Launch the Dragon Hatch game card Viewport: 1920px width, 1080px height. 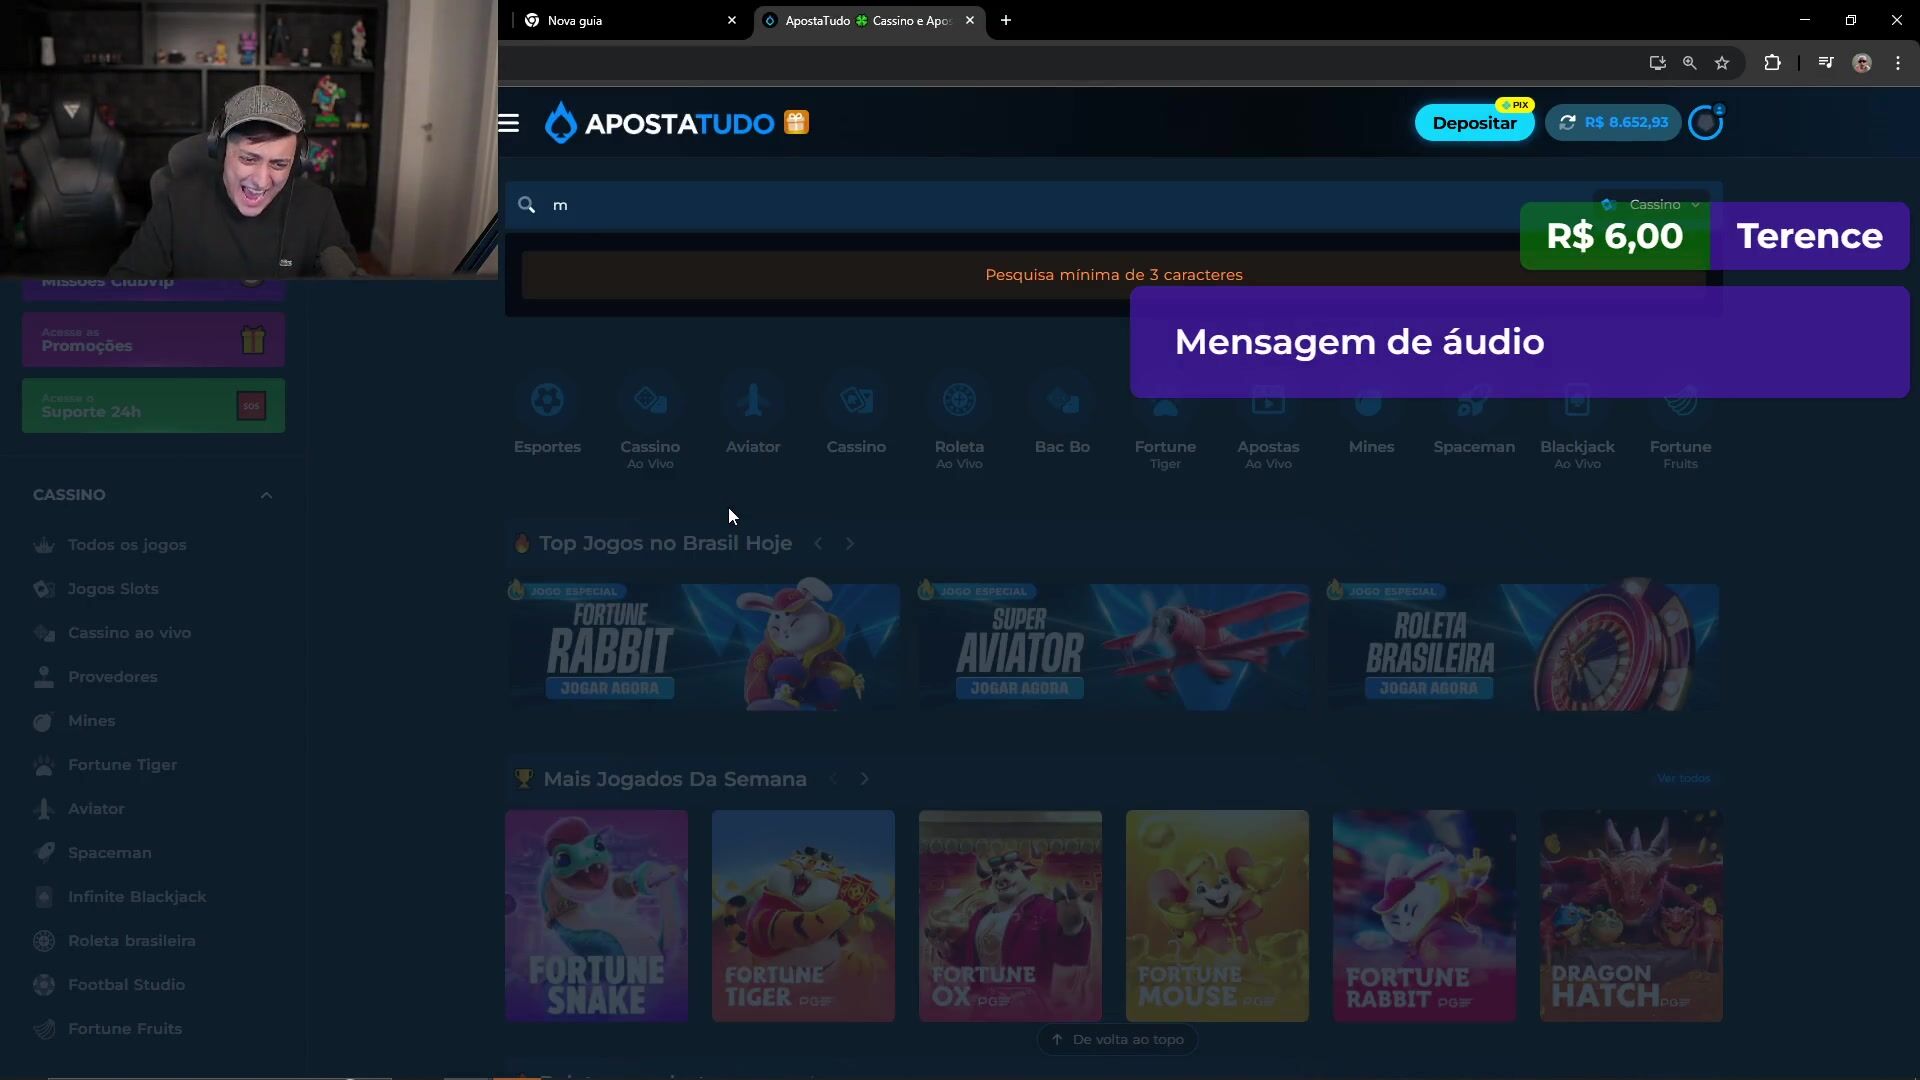[x=1631, y=916]
